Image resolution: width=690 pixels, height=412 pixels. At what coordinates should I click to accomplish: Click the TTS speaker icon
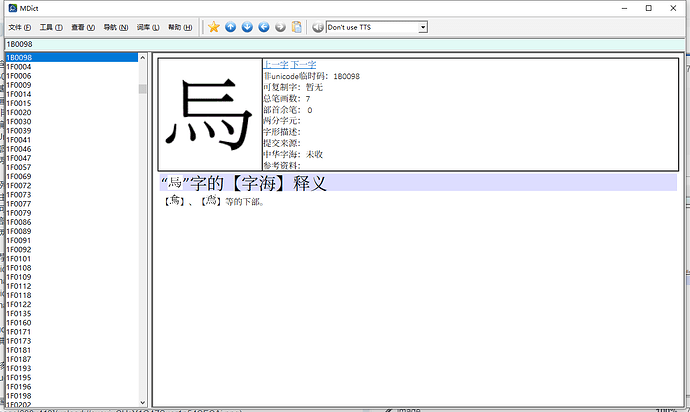point(318,27)
